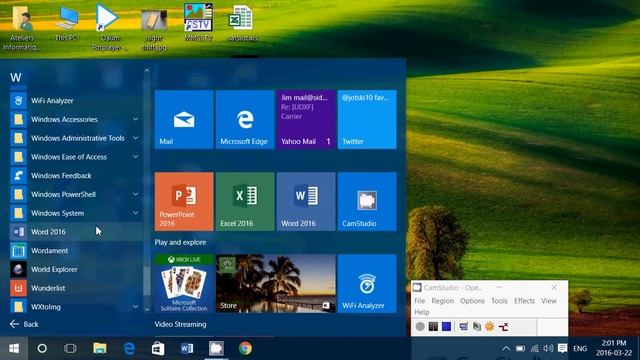Image resolution: width=640 pixels, height=360 pixels.
Task: Open CamStudio screen annotations sun icon
Action: click(489, 327)
